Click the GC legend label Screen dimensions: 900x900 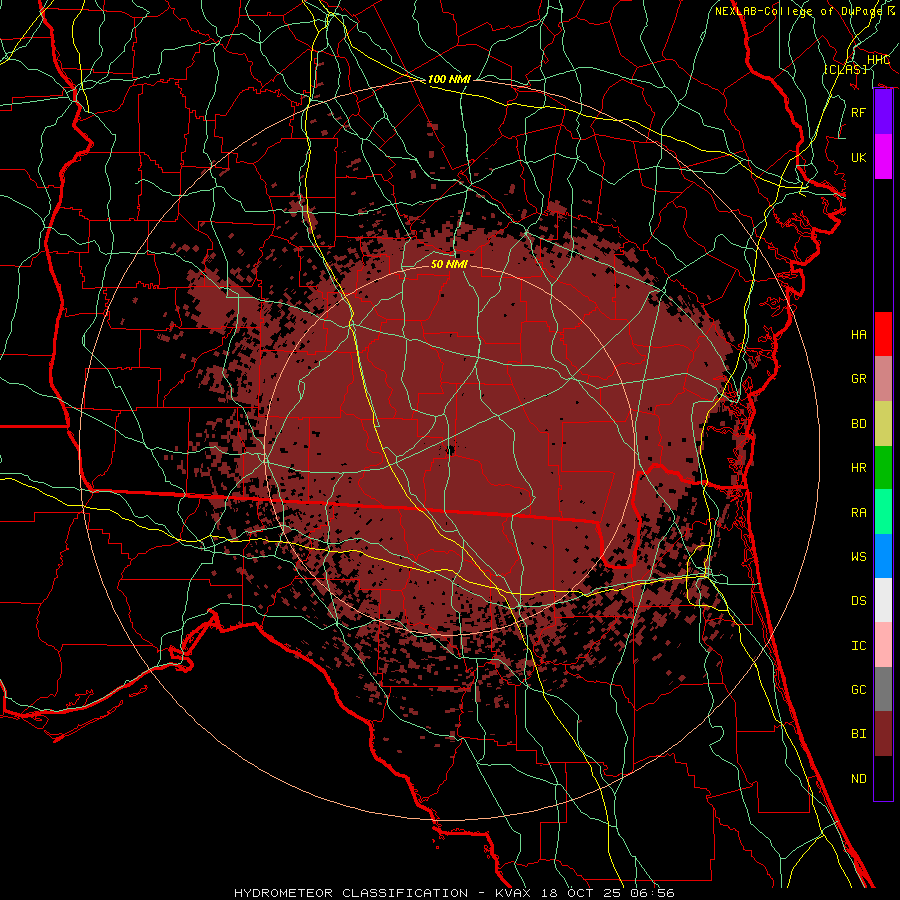coord(858,690)
